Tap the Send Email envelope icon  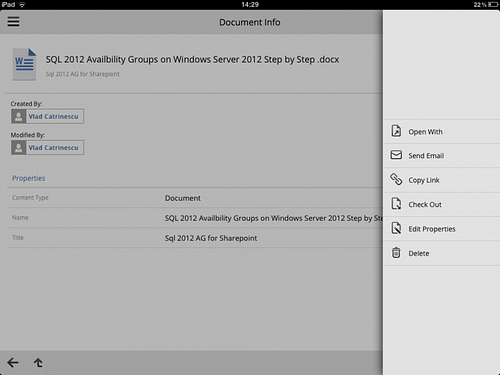(x=396, y=155)
